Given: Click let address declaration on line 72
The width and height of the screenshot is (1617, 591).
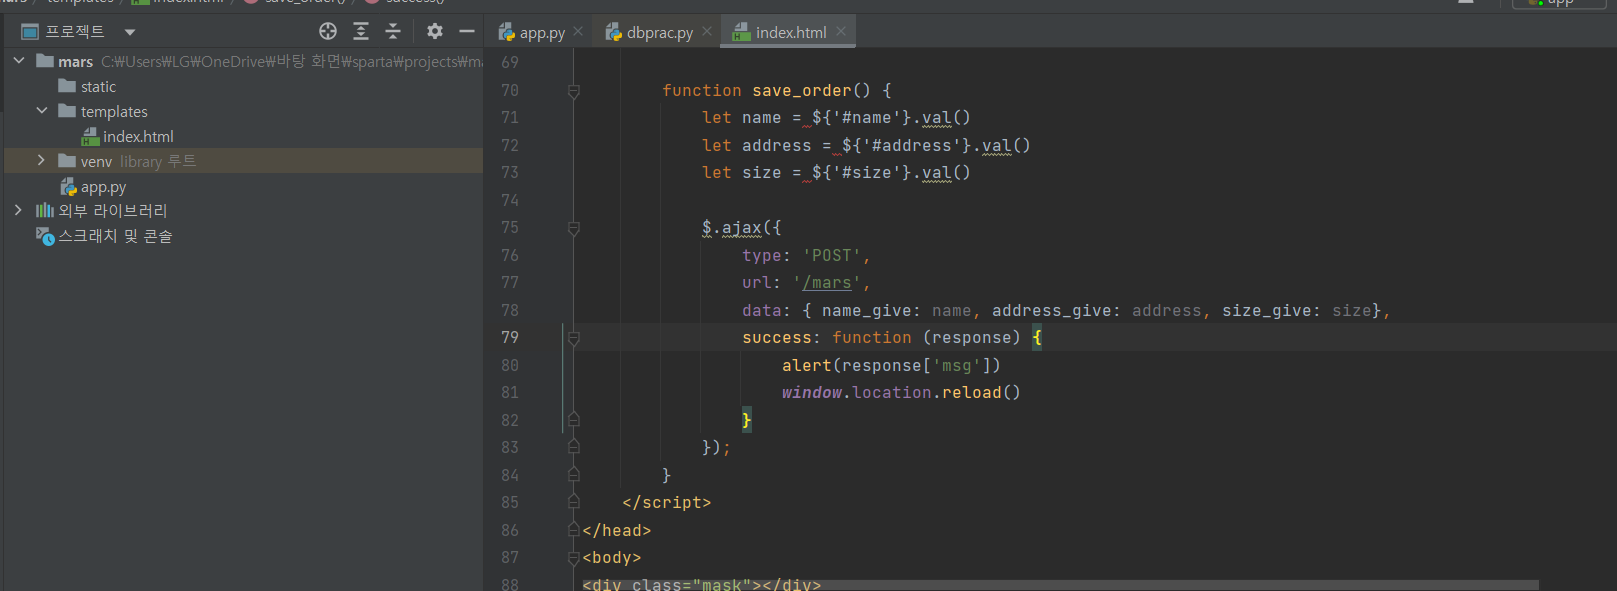Looking at the screenshot, I should tap(866, 145).
